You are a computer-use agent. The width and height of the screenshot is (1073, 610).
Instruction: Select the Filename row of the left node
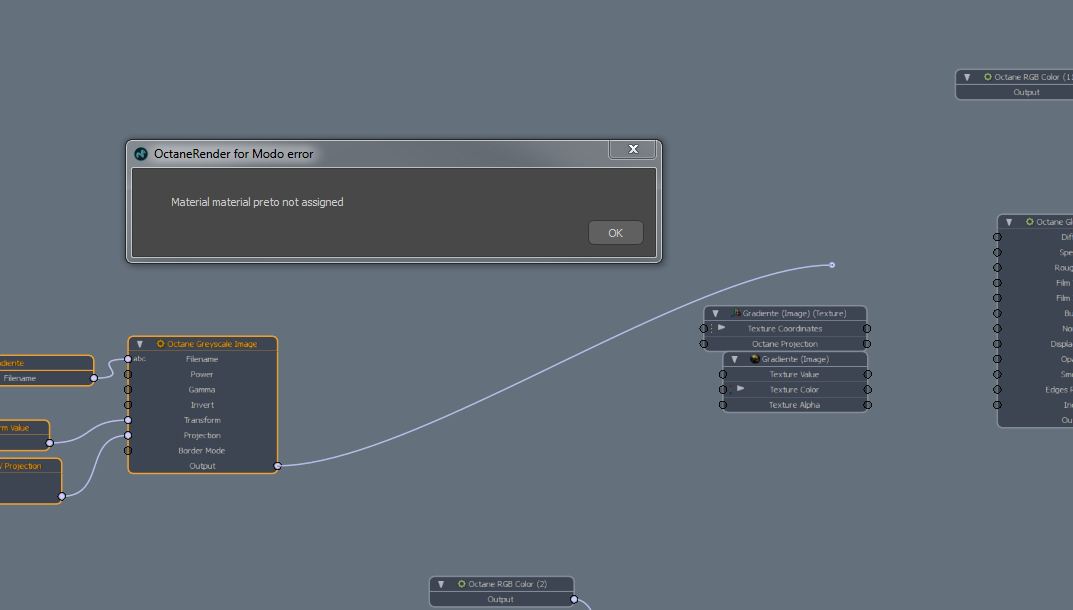point(46,378)
